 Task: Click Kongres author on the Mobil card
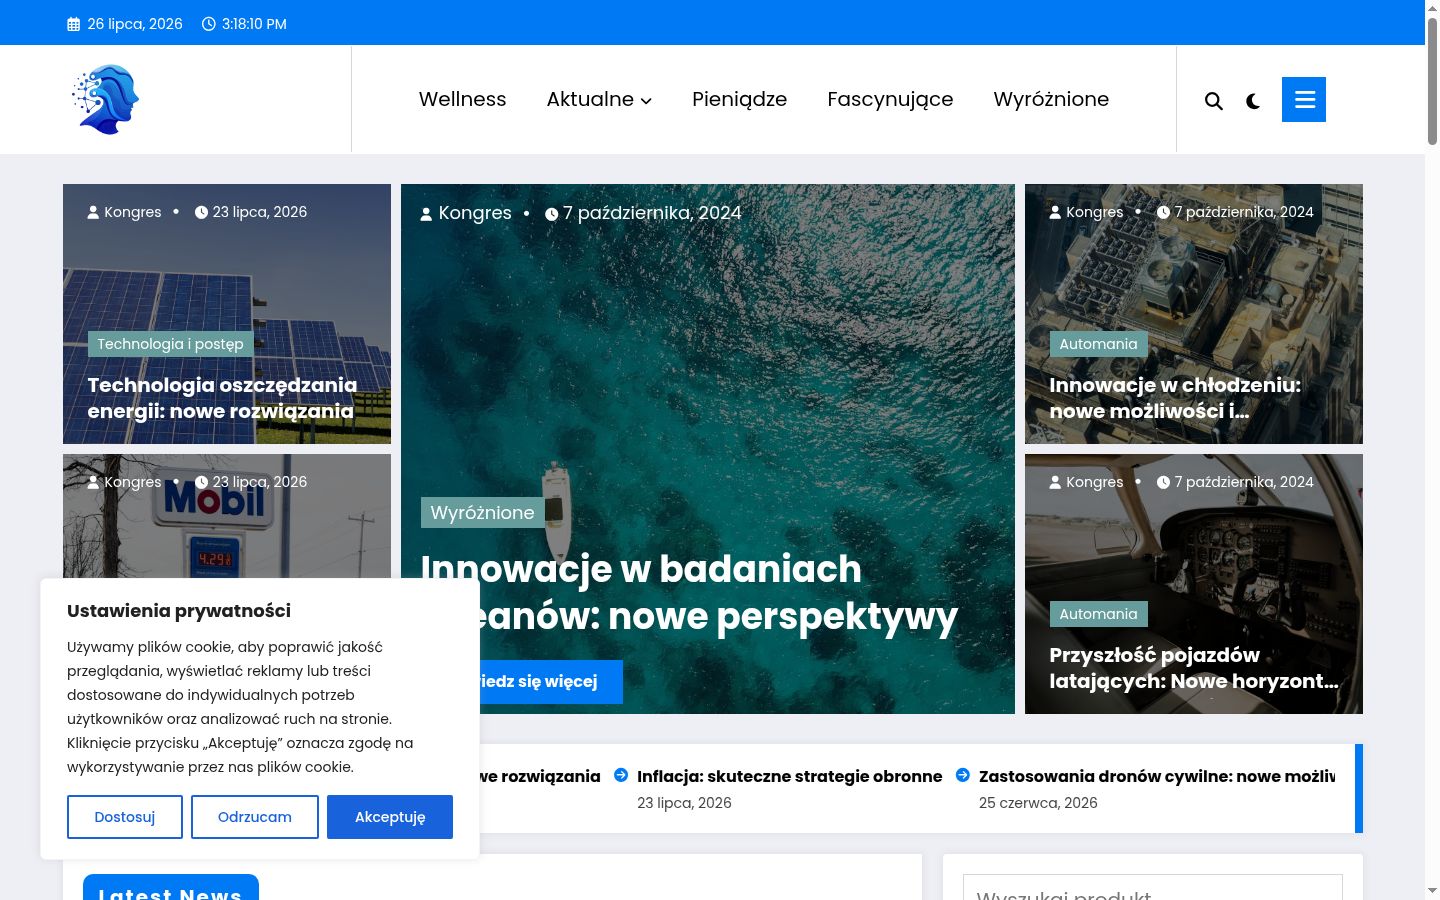coord(133,482)
